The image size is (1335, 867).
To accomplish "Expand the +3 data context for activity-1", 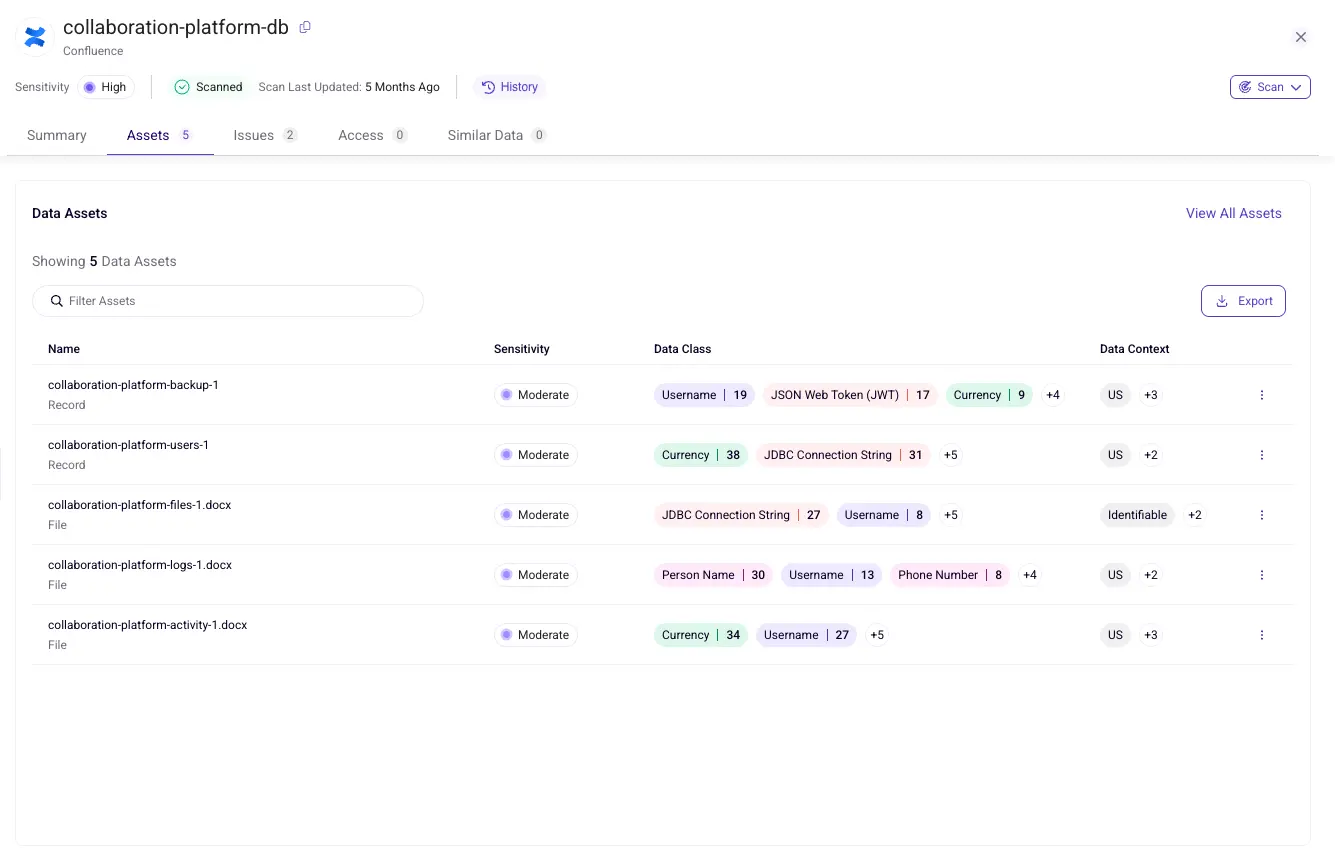I will [1150, 634].
